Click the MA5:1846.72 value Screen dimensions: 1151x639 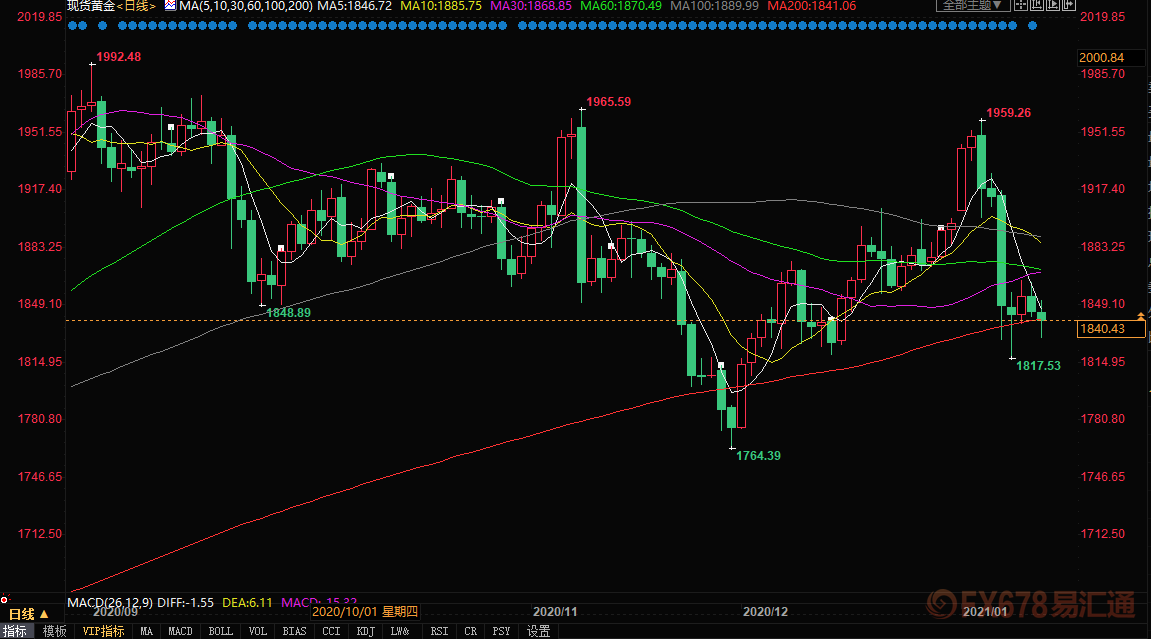tap(355, 5)
